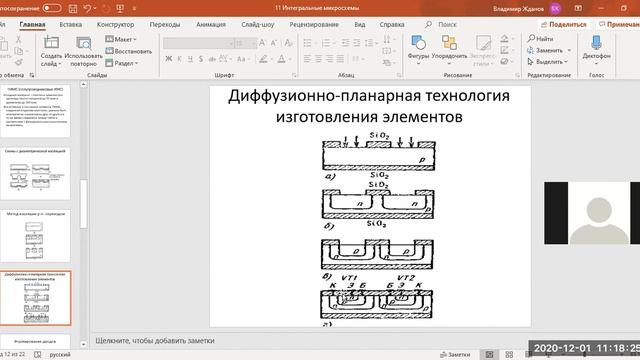Undo the last action
Viewport: 640px width, 360px height.
click(87, 8)
